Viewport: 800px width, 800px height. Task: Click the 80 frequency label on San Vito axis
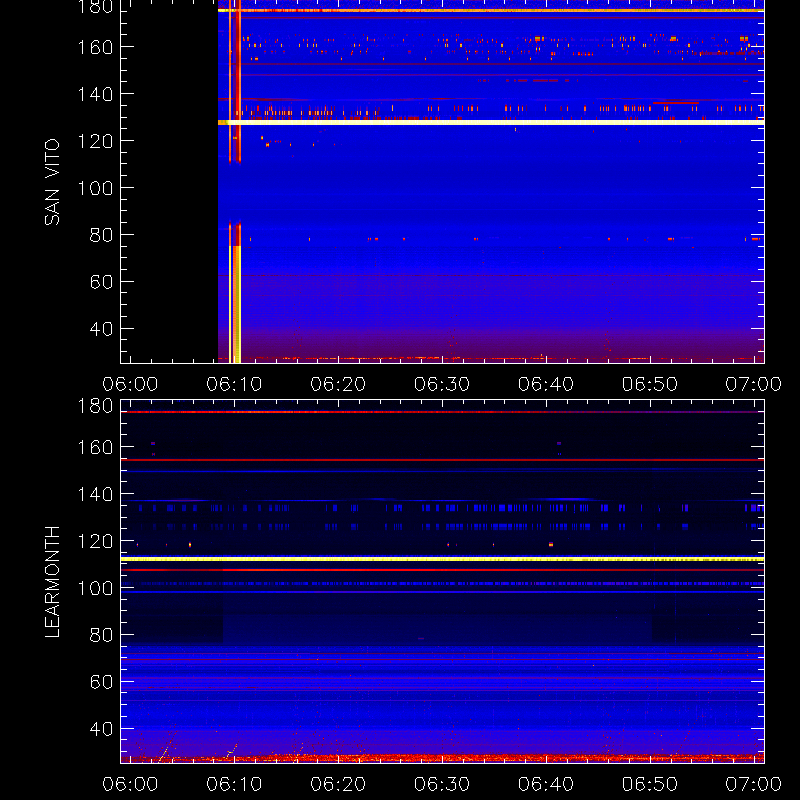tap(101, 235)
